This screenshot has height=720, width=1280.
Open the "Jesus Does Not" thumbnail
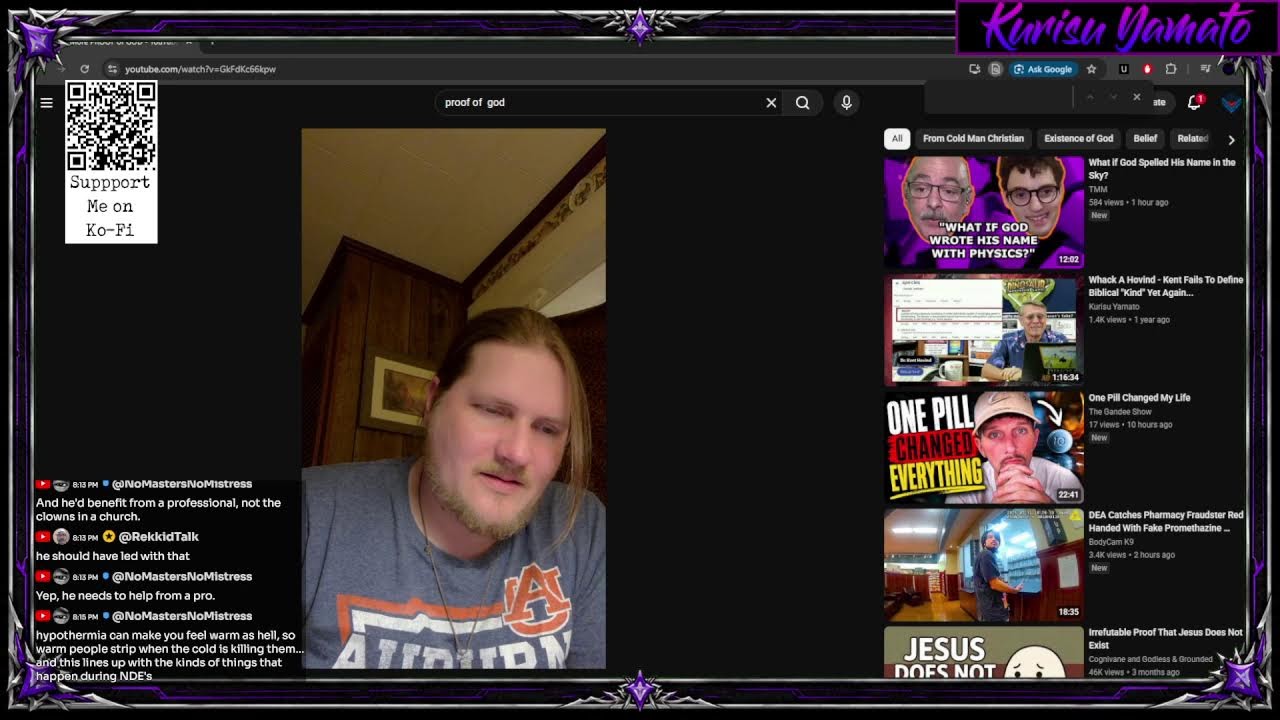click(x=984, y=652)
